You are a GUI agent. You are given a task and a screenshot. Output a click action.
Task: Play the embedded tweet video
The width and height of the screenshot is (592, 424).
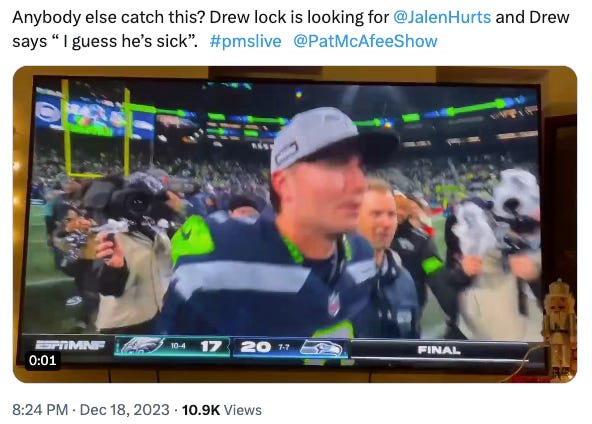tap(295, 224)
